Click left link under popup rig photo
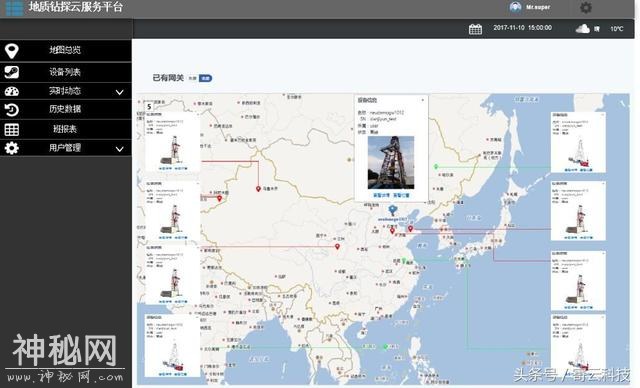The width and height of the screenshot is (640, 388). (381, 195)
